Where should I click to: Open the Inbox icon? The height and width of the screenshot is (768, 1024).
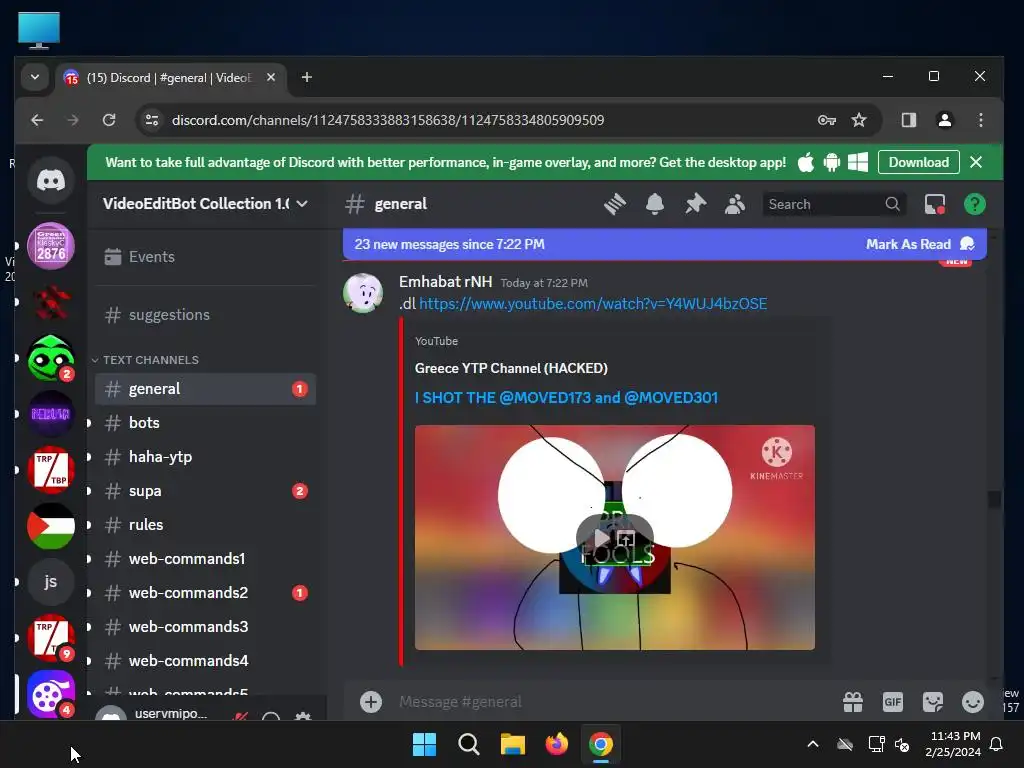(935, 204)
